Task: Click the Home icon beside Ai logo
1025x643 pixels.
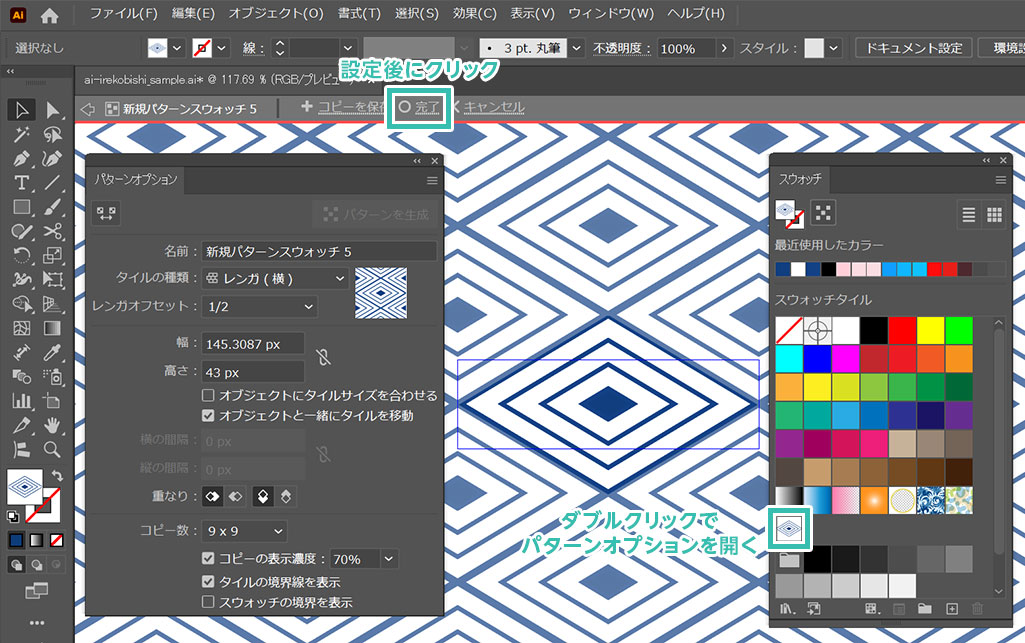Action: click(x=49, y=15)
